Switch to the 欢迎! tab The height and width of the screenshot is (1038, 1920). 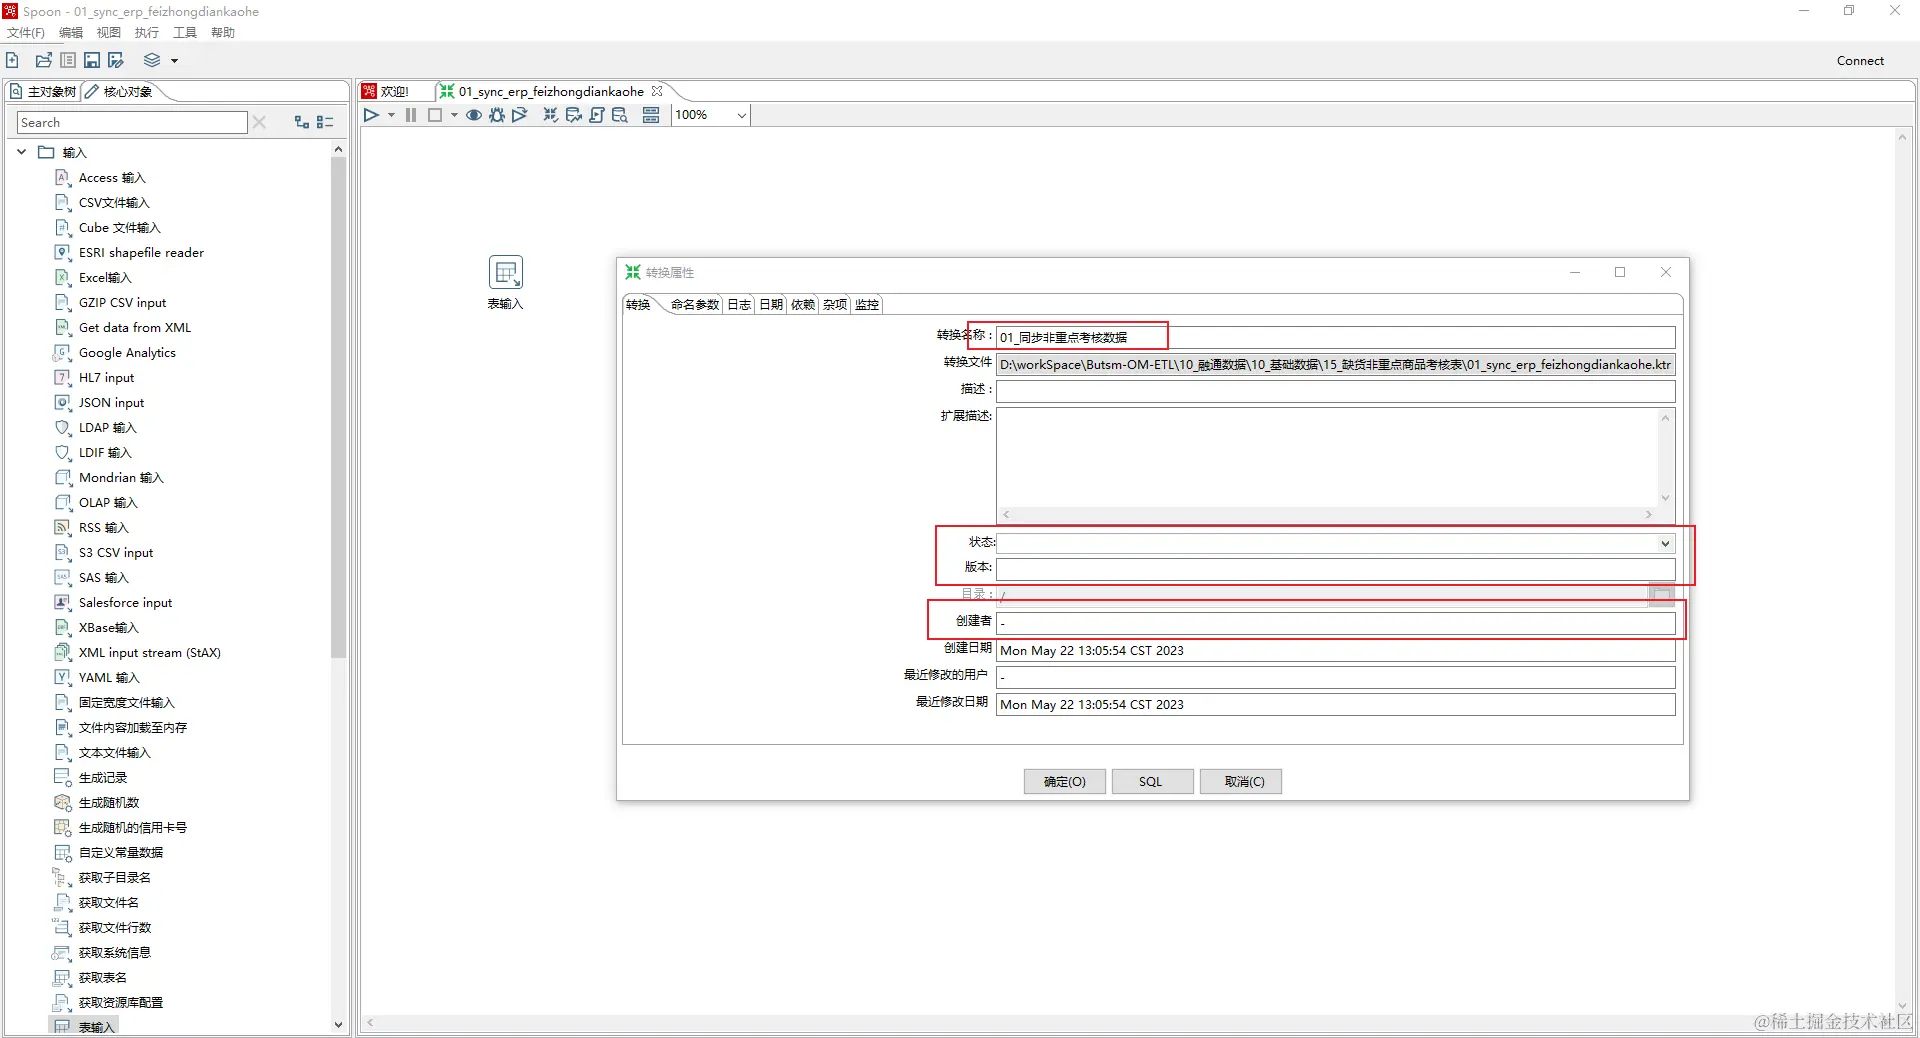[387, 91]
